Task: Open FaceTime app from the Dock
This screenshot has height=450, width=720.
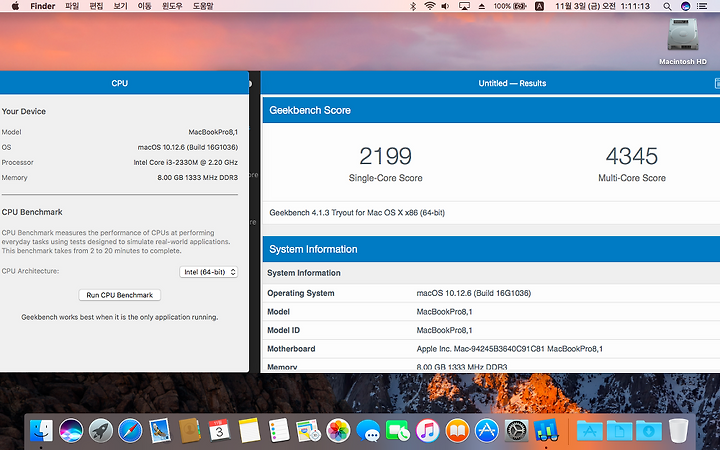Action: coord(398,431)
